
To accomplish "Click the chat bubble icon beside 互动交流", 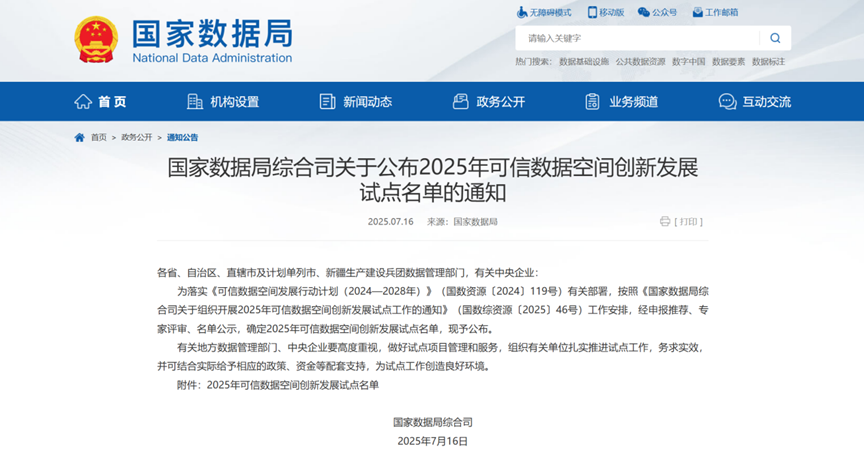I will point(727,101).
